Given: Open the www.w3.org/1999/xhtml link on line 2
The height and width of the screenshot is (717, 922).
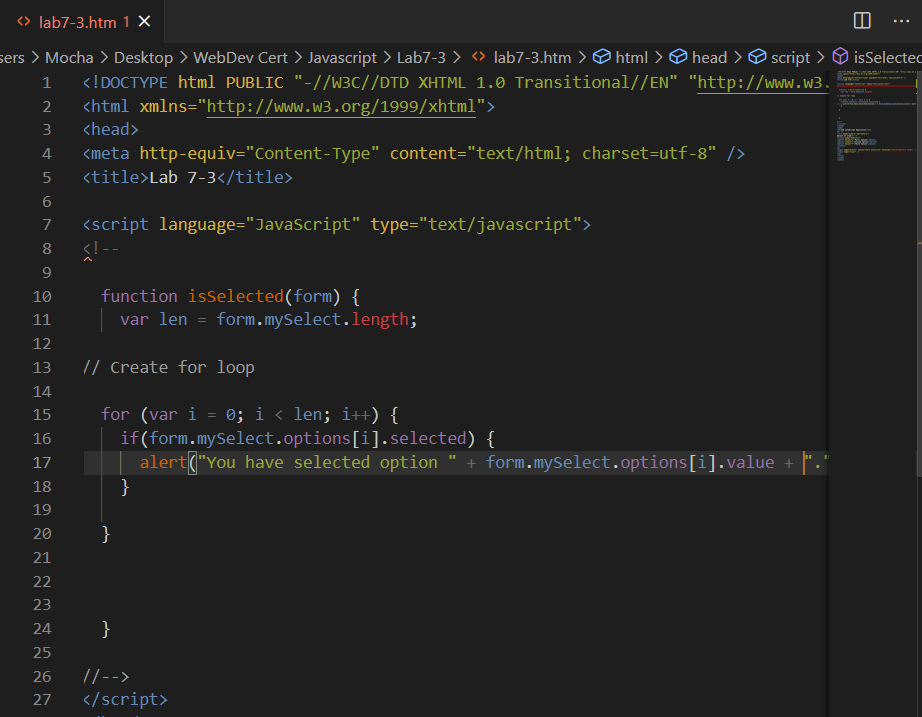Looking at the screenshot, I should 341,106.
